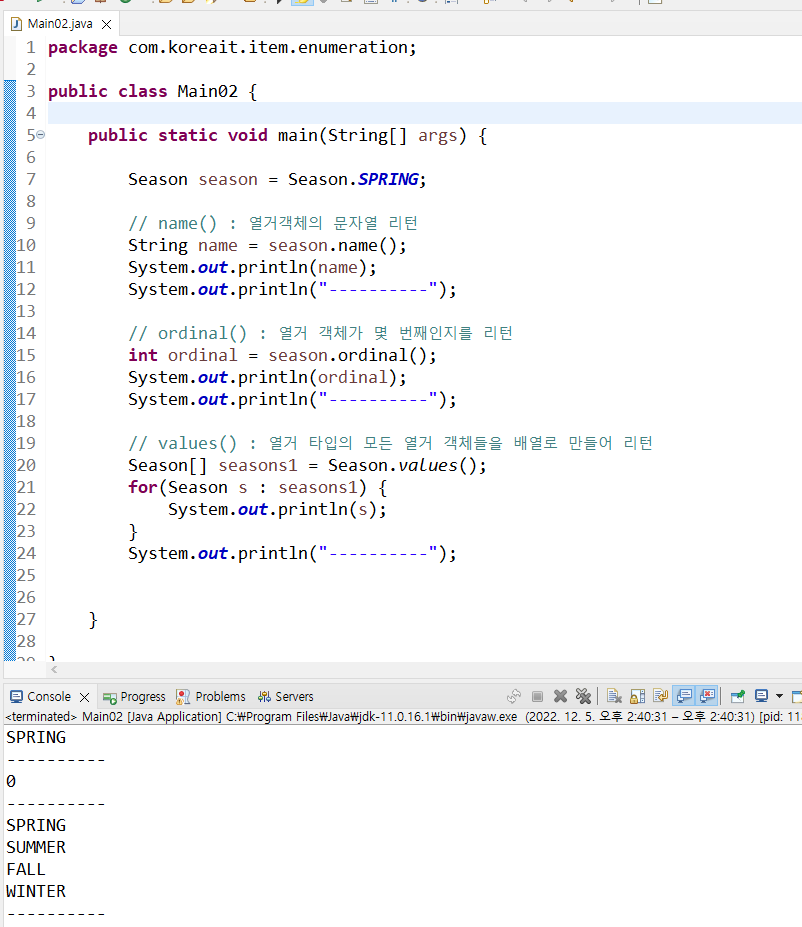Click the editor horizontal scrollbar left arrow
The image size is (802, 927).
point(54,669)
